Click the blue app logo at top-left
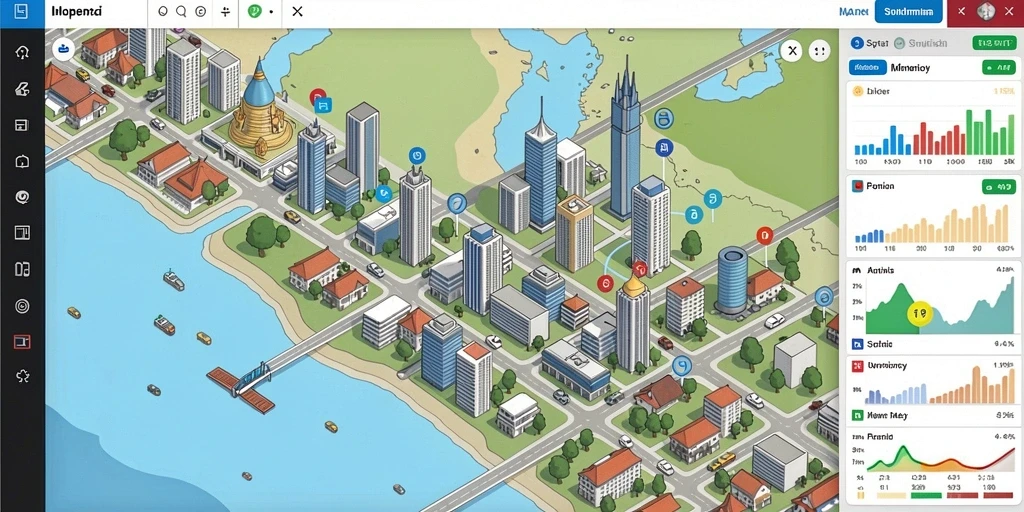 pyautogui.click(x=22, y=13)
